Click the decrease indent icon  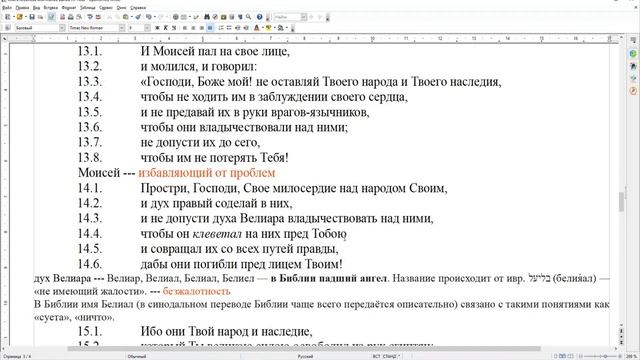(237, 28)
